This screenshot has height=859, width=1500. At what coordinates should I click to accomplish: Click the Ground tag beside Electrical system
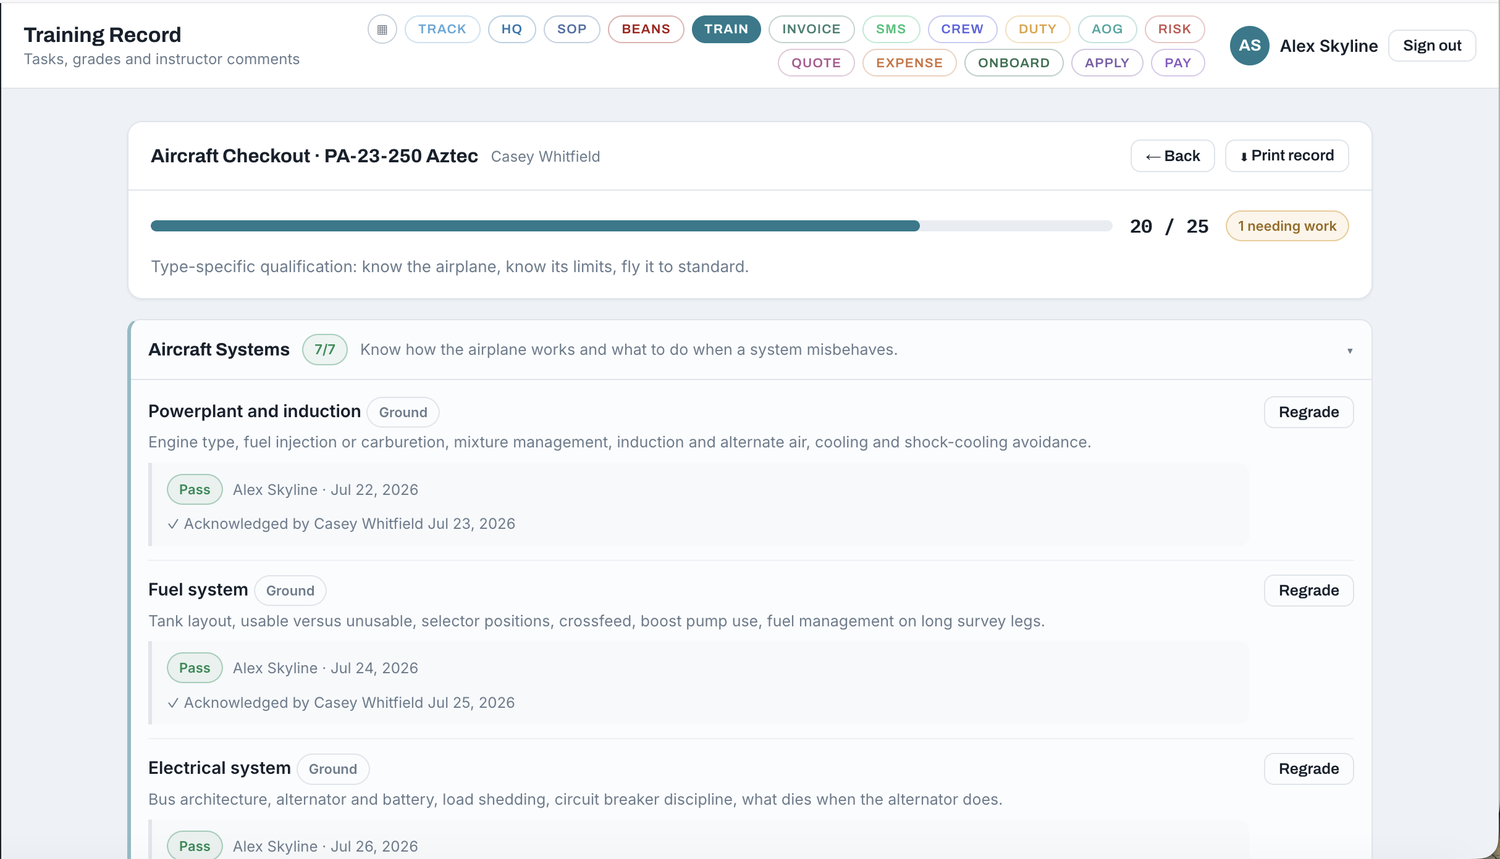point(333,769)
